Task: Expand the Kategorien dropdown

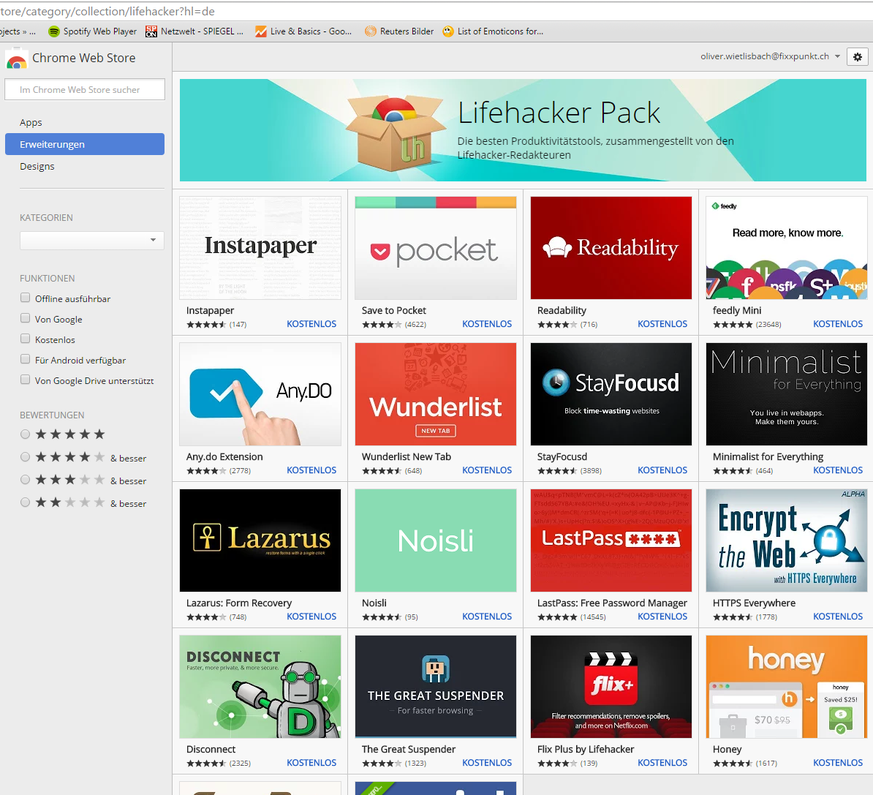Action: coord(91,240)
